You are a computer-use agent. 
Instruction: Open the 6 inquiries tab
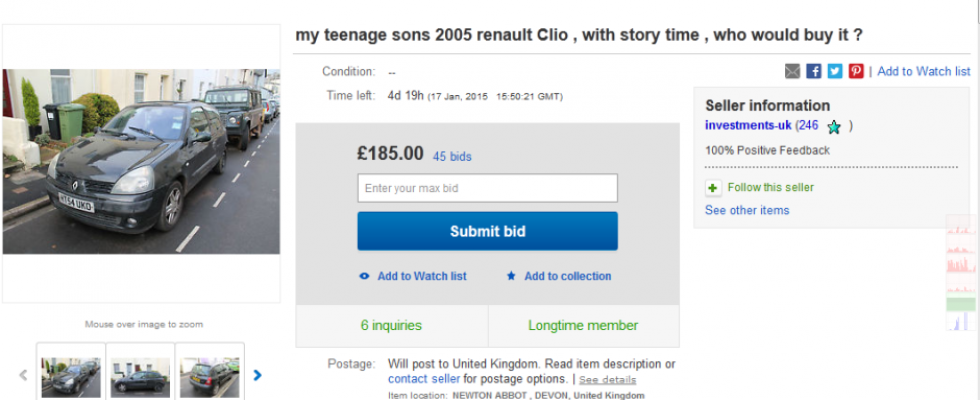point(391,325)
